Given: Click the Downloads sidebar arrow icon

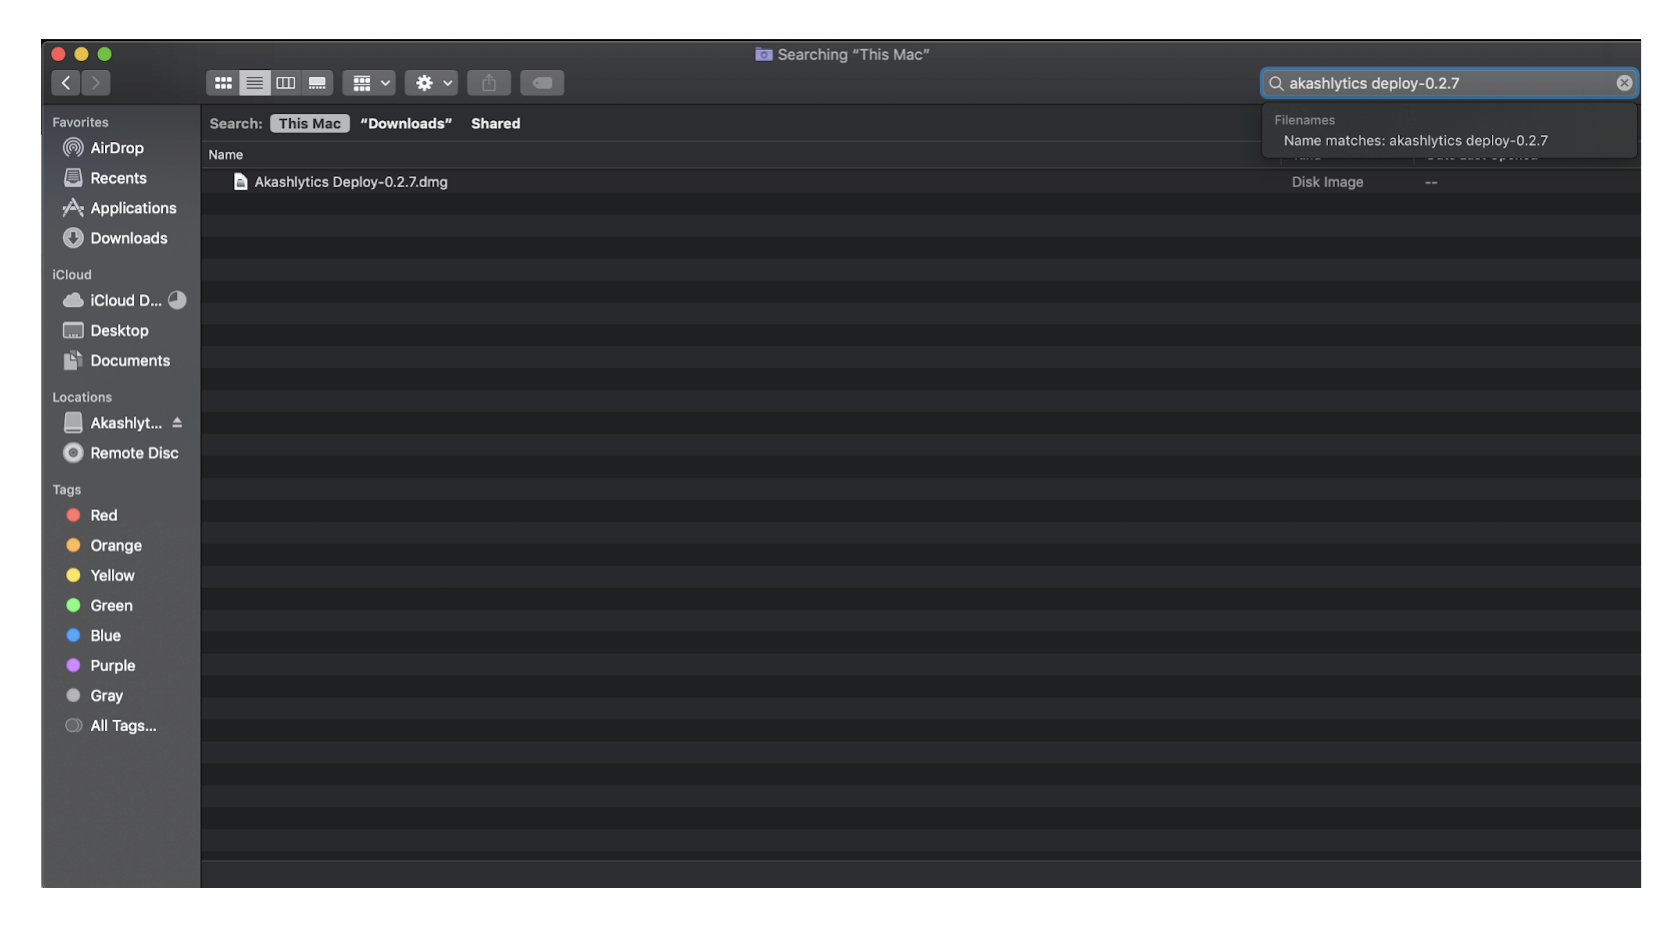Looking at the screenshot, I should click(x=73, y=238).
